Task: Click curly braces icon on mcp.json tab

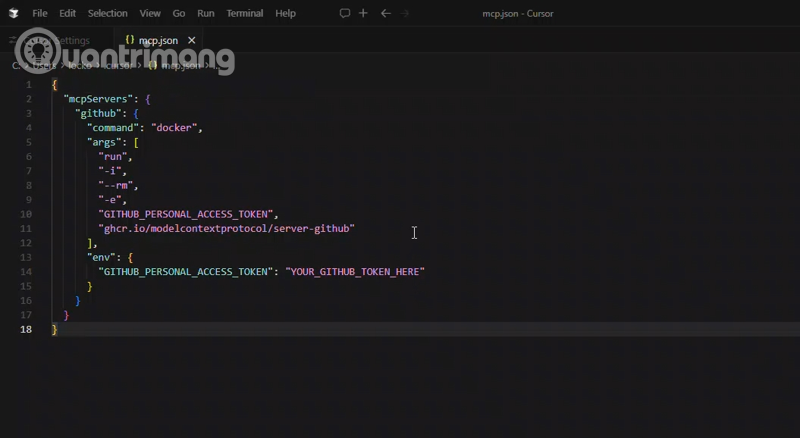Action: click(130, 40)
